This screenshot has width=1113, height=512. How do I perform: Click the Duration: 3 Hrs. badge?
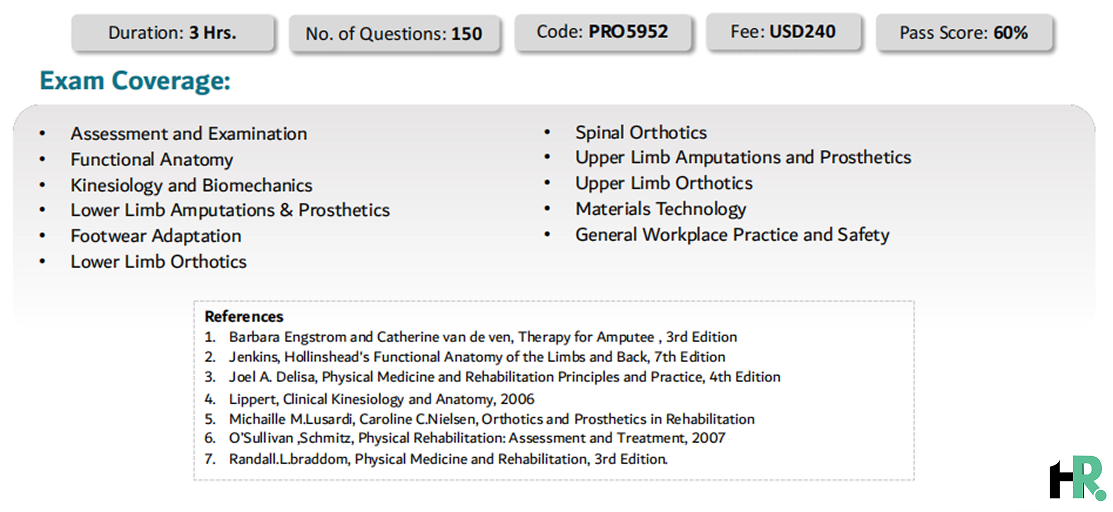pos(172,33)
